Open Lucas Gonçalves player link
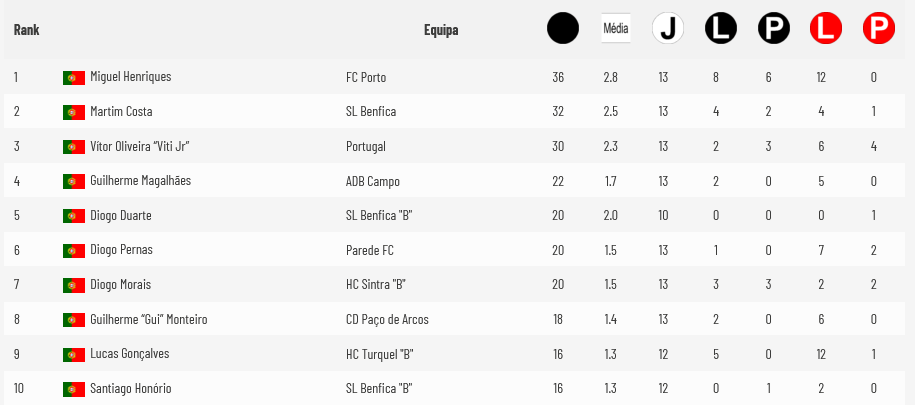Image resolution: width=915 pixels, height=405 pixels. pos(130,354)
